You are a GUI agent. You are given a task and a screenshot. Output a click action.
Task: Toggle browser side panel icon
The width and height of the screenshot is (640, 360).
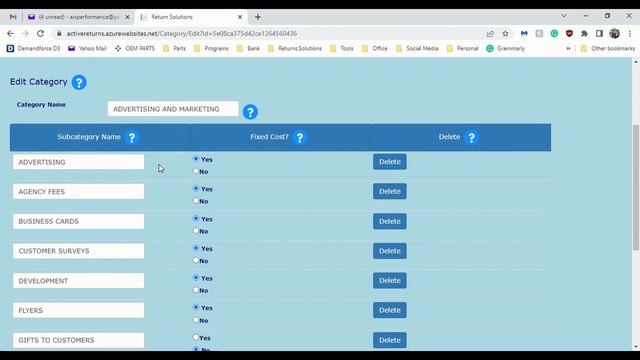(x=599, y=33)
